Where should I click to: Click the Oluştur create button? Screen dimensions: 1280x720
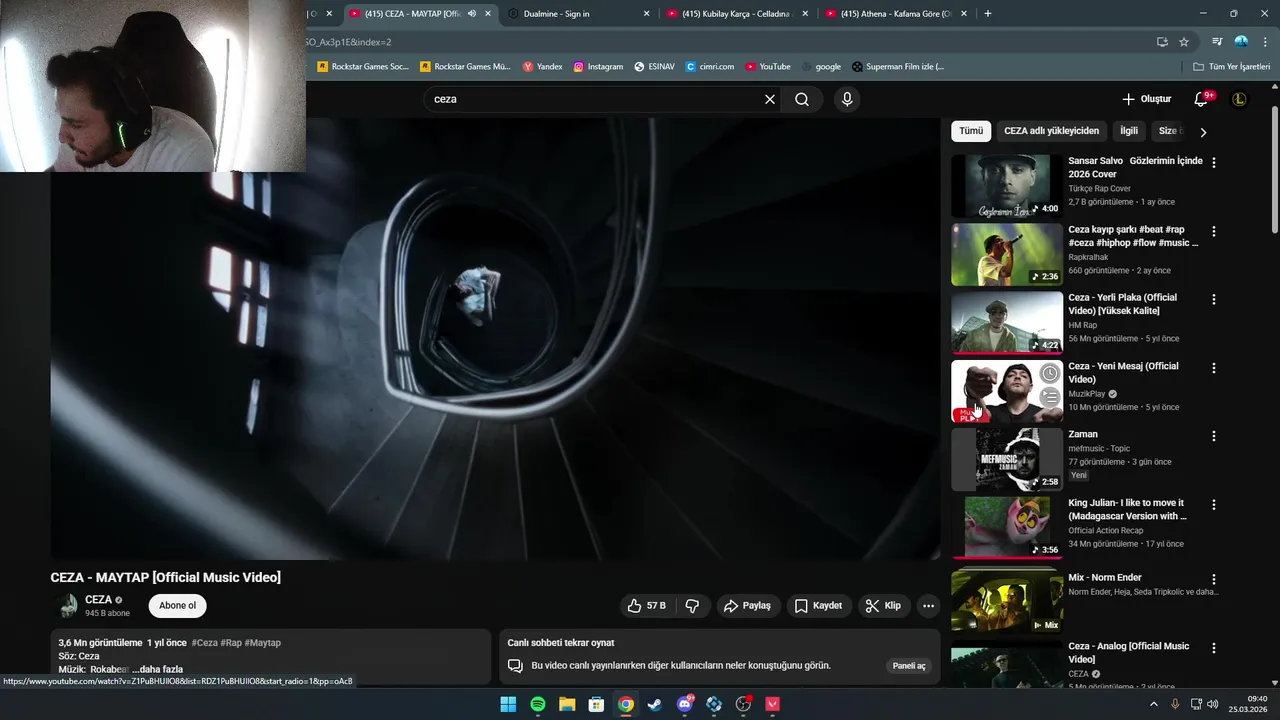click(1146, 99)
